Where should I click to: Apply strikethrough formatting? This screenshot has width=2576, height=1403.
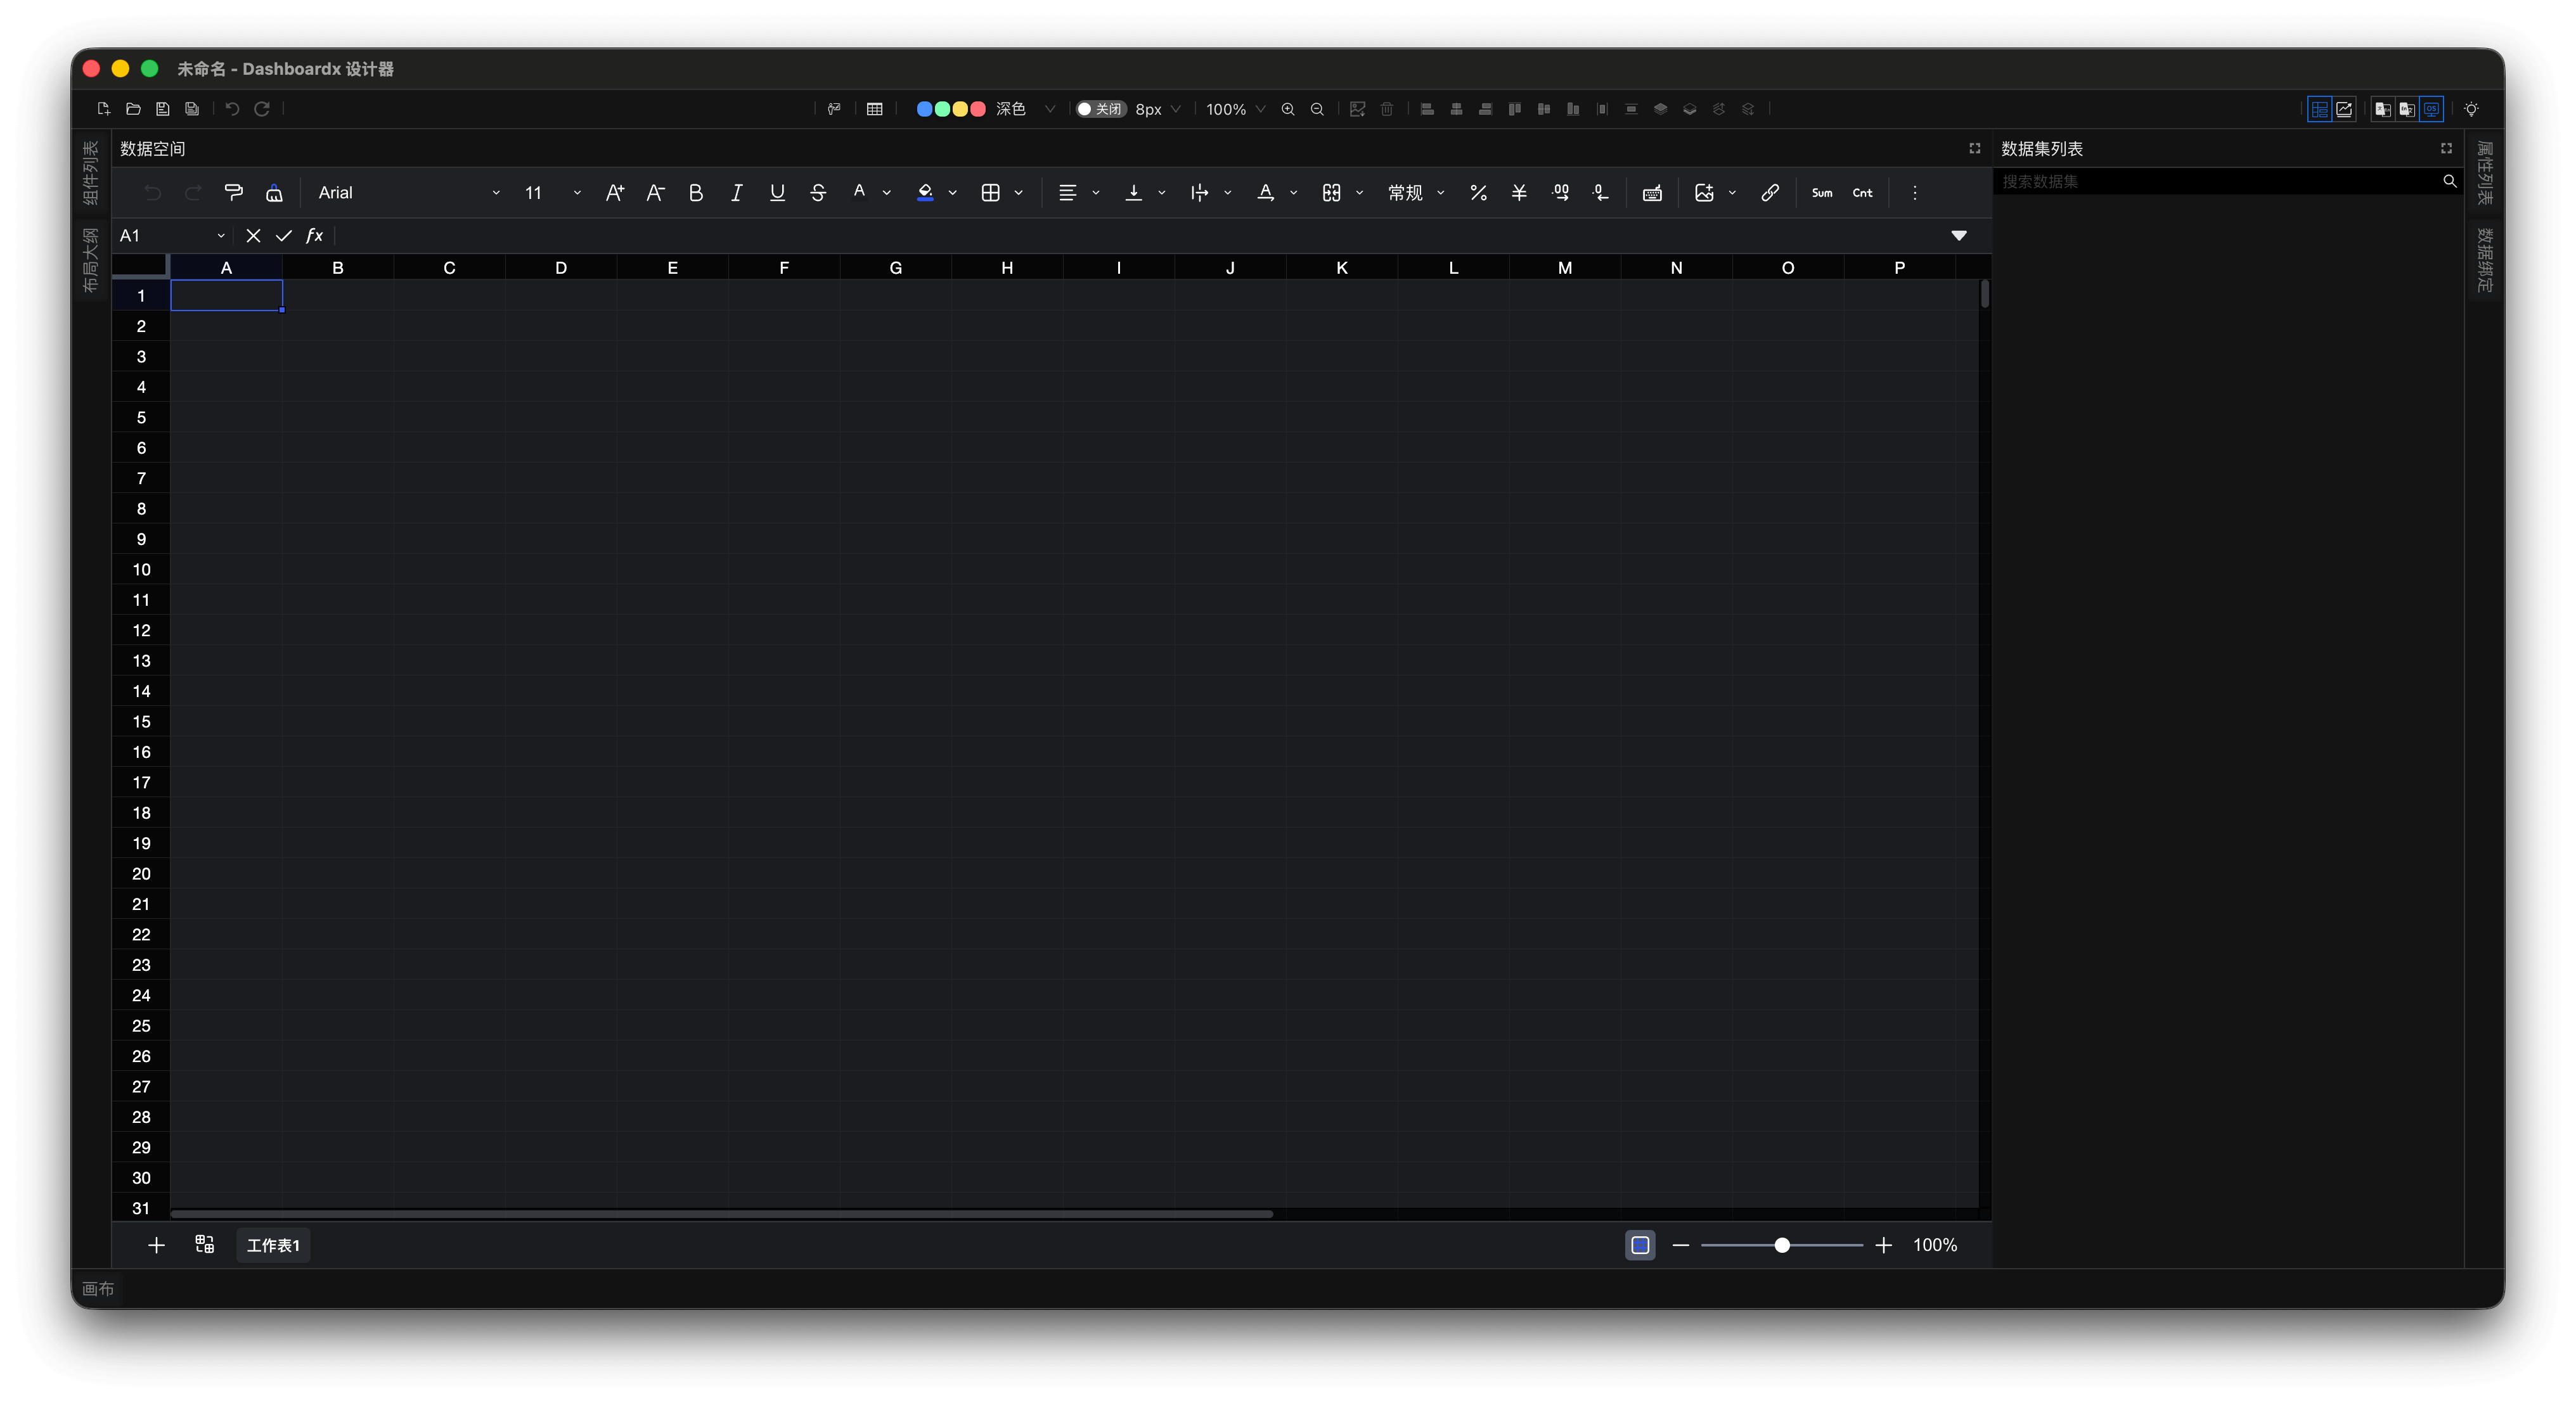click(x=818, y=193)
